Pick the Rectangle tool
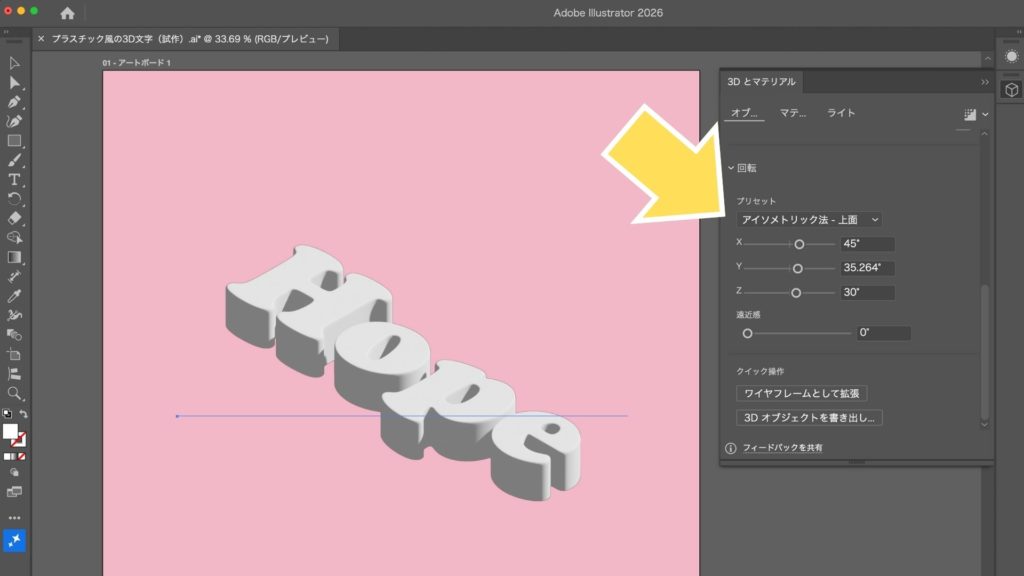The height and width of the screenshot is (576, 1024). 14,141
